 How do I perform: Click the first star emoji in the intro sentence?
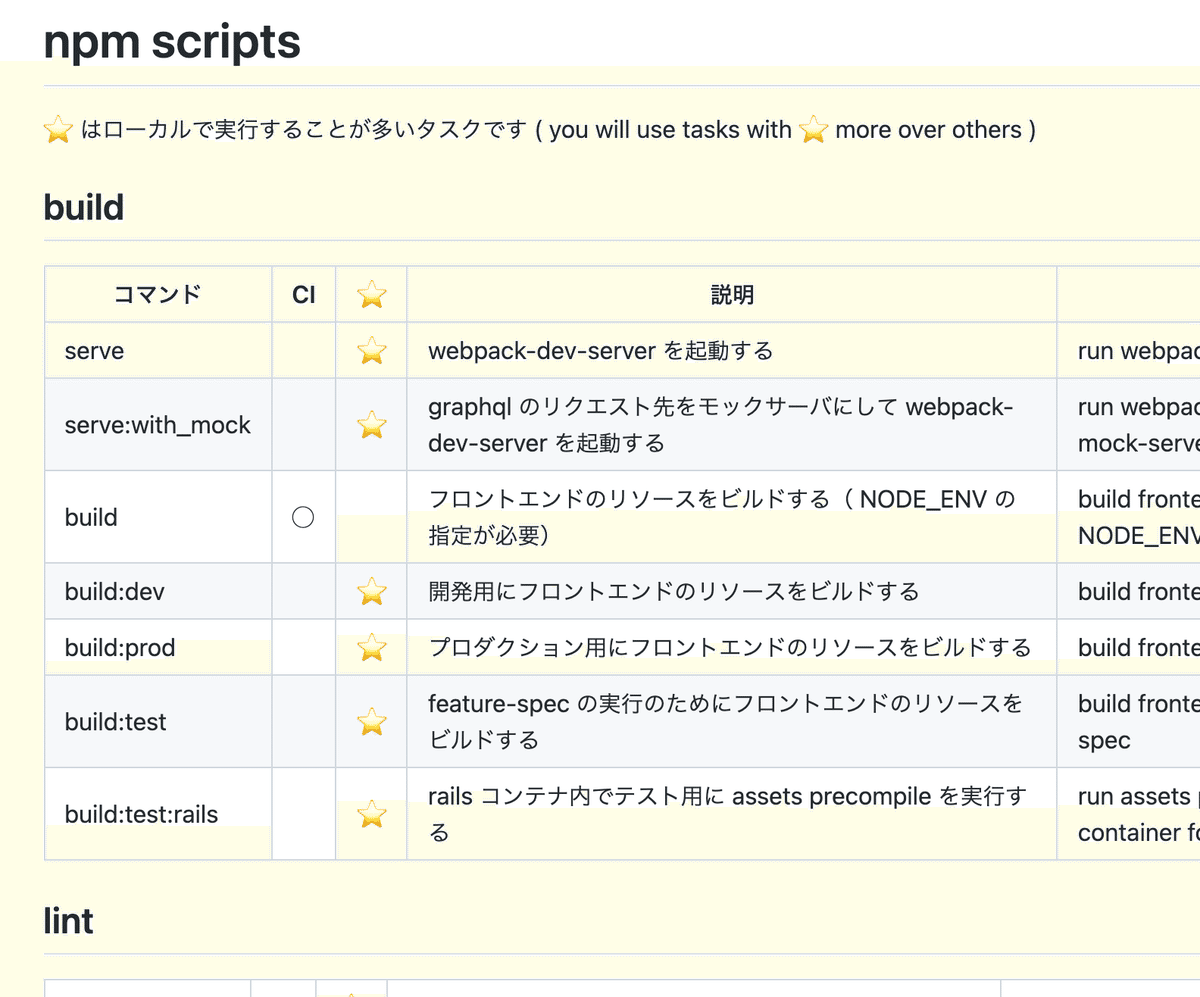pos(59,129)
